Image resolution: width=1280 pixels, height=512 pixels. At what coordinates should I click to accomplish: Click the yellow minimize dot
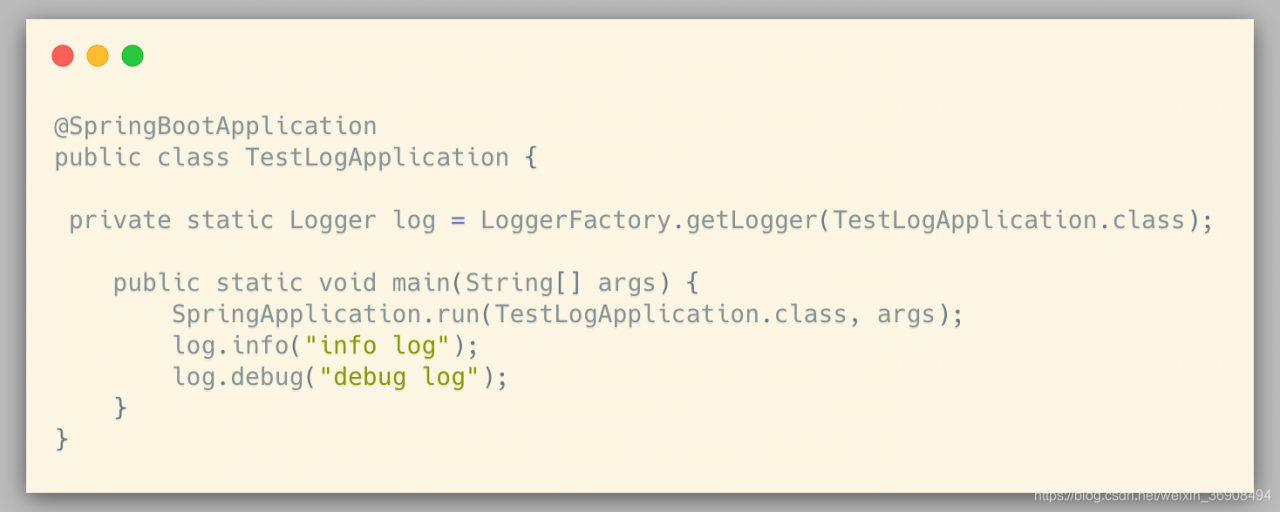coord(97,56)
